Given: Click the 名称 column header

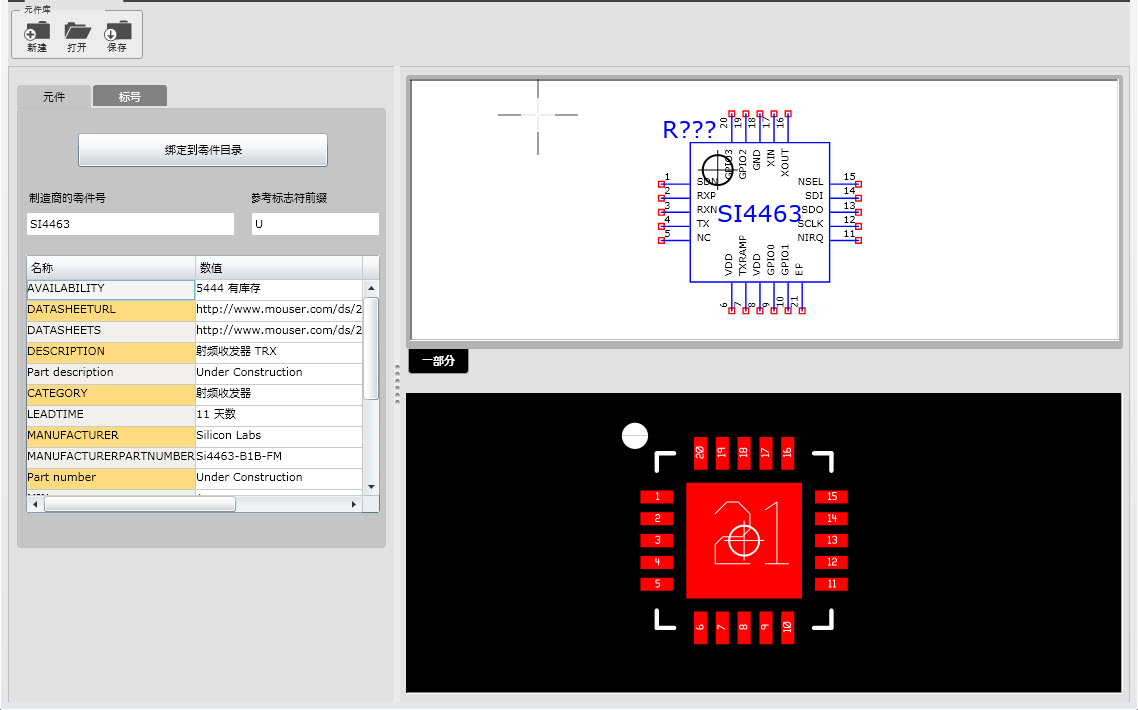Looking at the screenshot, I should [x=111, y=268].
